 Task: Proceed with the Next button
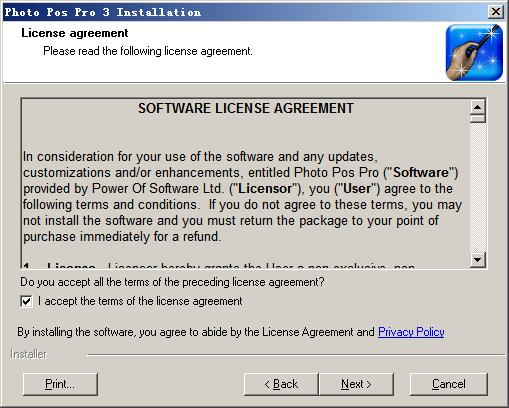(356, 384)
